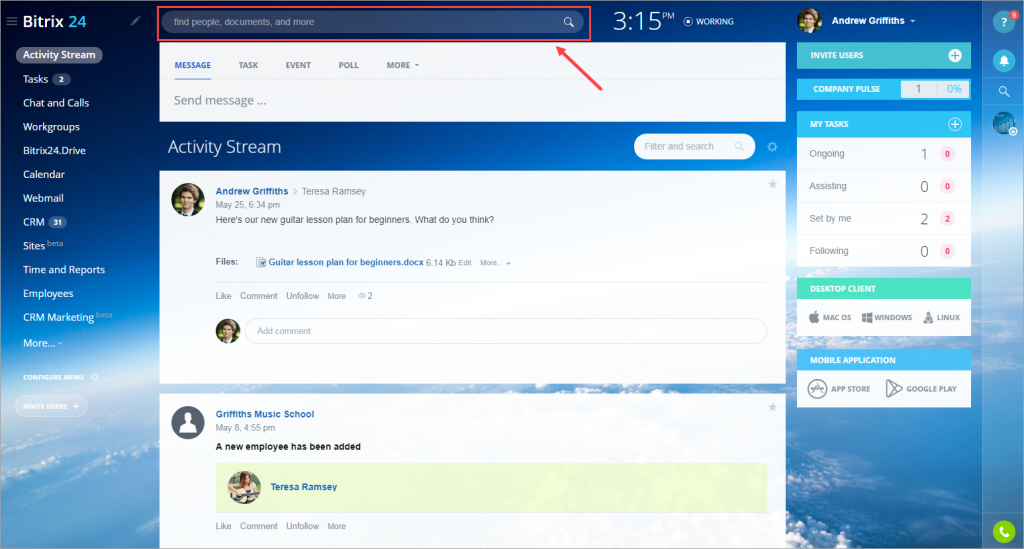The width and height of the screenshot is (1024, 549).
Task: Select Activity Stream in the sidebar
Action: (59, 55)
